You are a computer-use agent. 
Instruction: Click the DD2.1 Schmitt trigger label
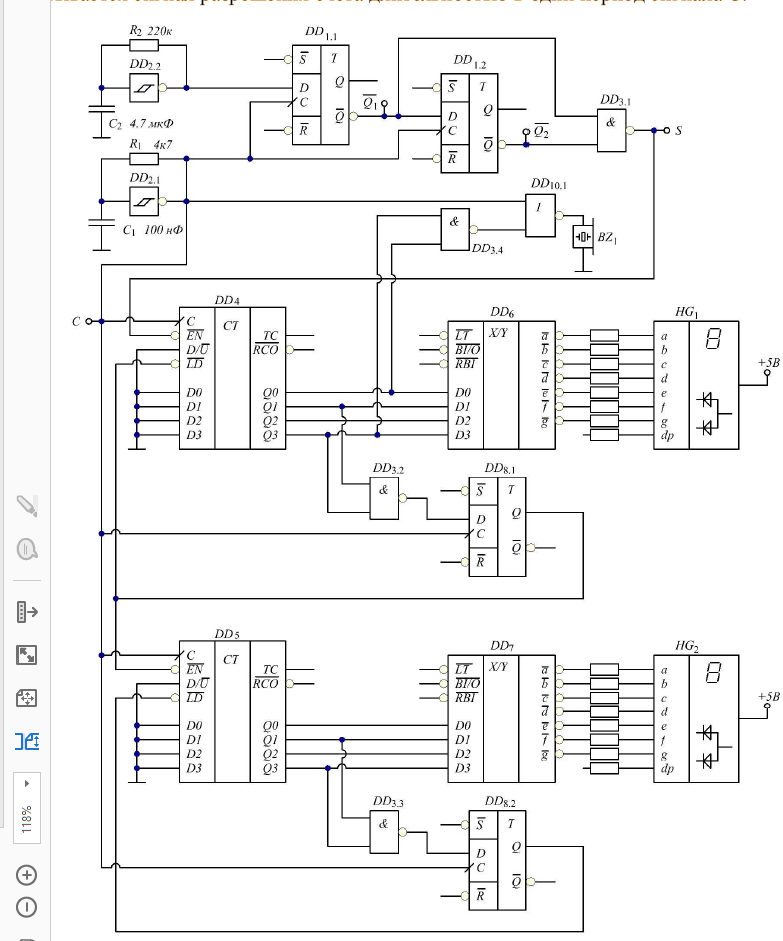145,178
